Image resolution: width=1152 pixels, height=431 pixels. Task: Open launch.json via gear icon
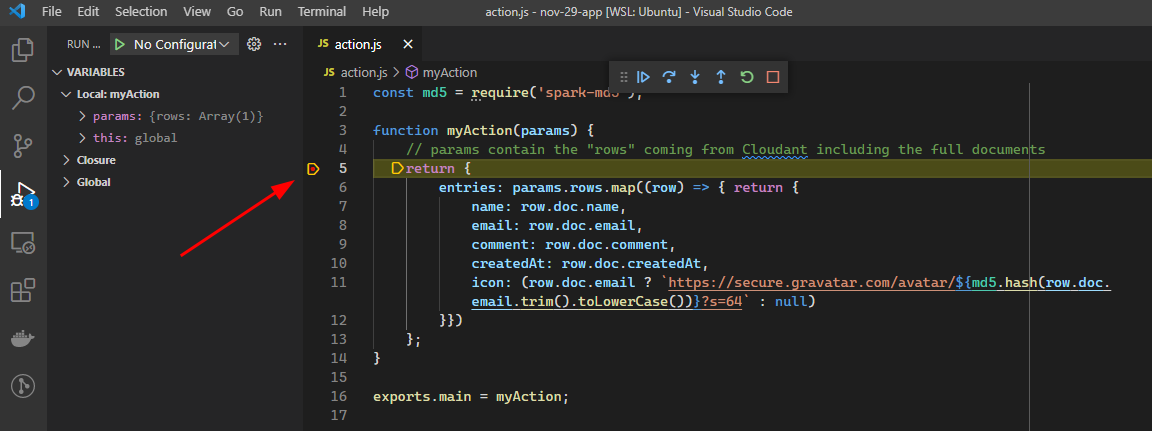coord(254,44)
